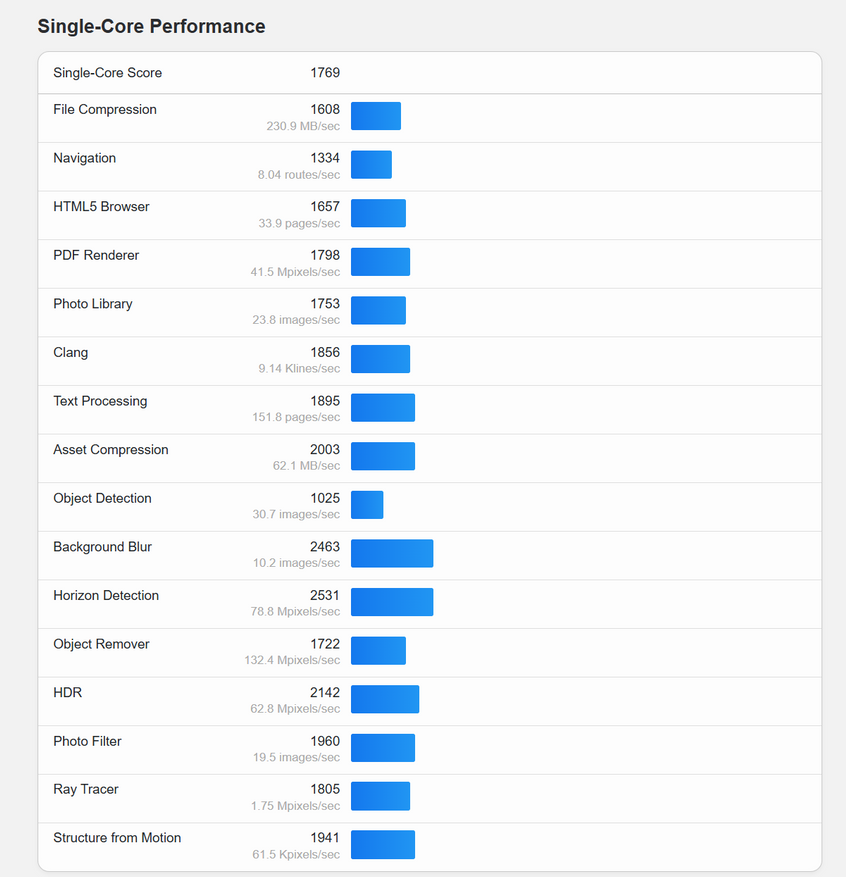Click the Photo Library score bar
The image size is (846, 877).
click(378, 310)
